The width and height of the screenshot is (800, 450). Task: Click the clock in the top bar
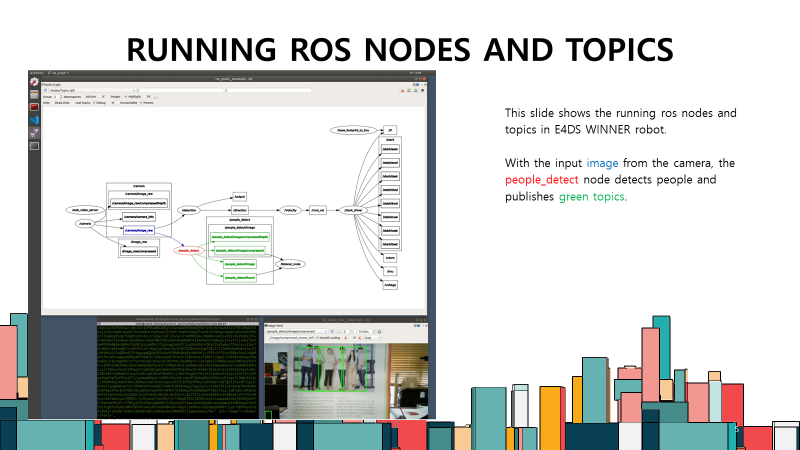[415, 73]
